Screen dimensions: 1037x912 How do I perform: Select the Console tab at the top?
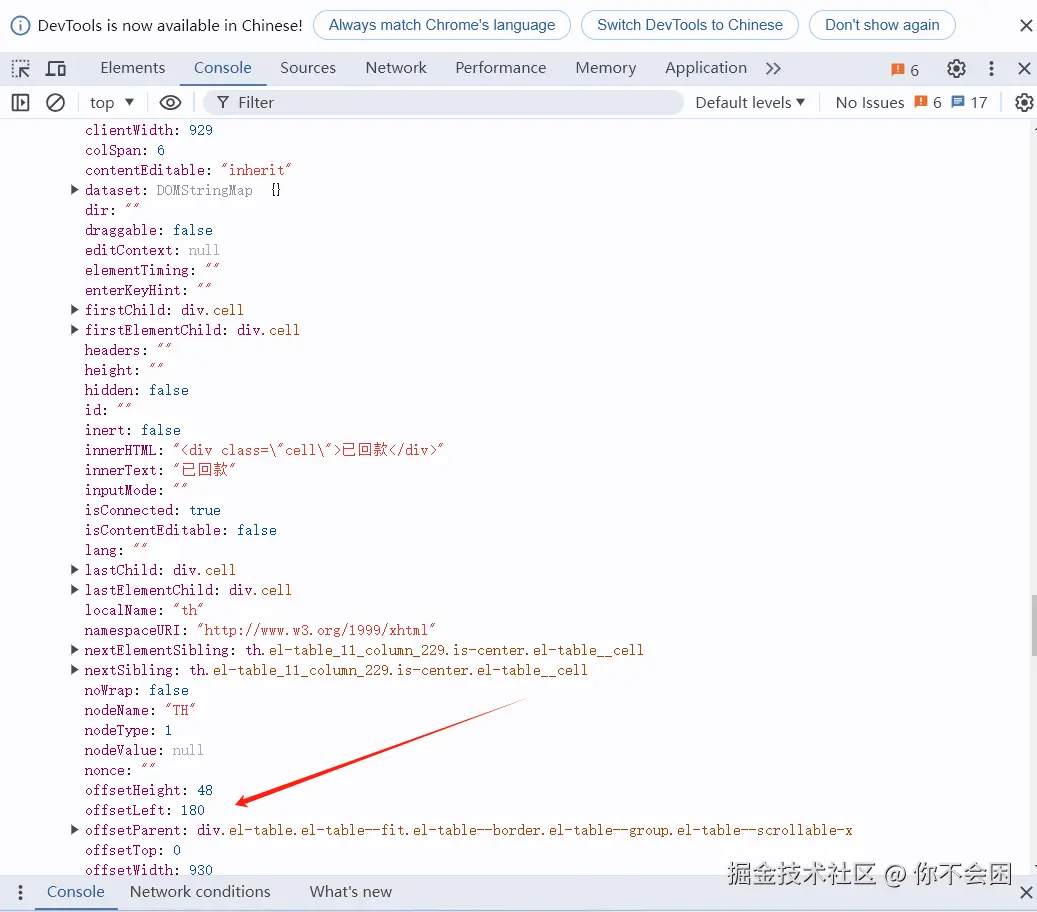222,68
